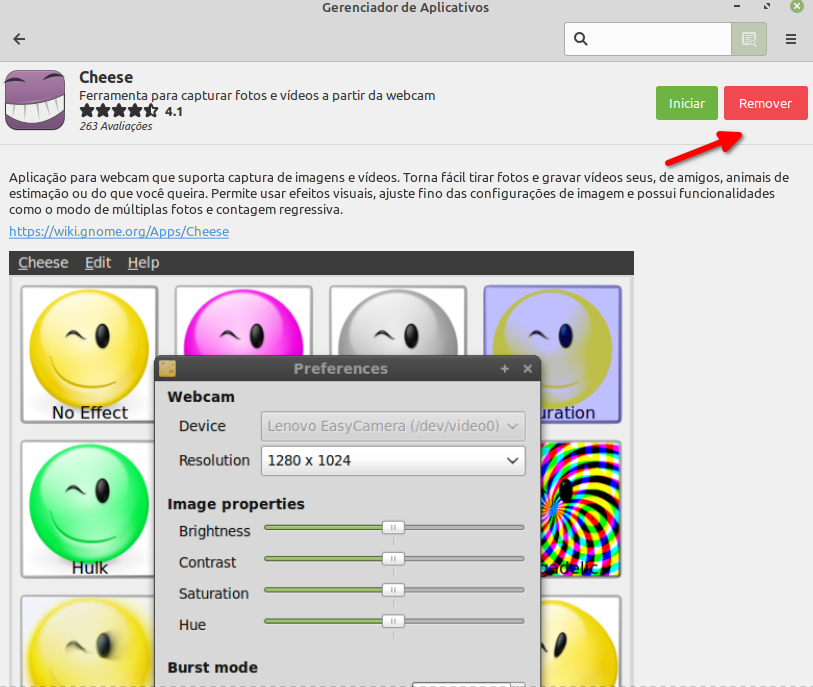The width and height of the screenshot is (813, 687).
Task: Maximize the Gerenciador de Aplicativos window
Action: coord(767,6)
